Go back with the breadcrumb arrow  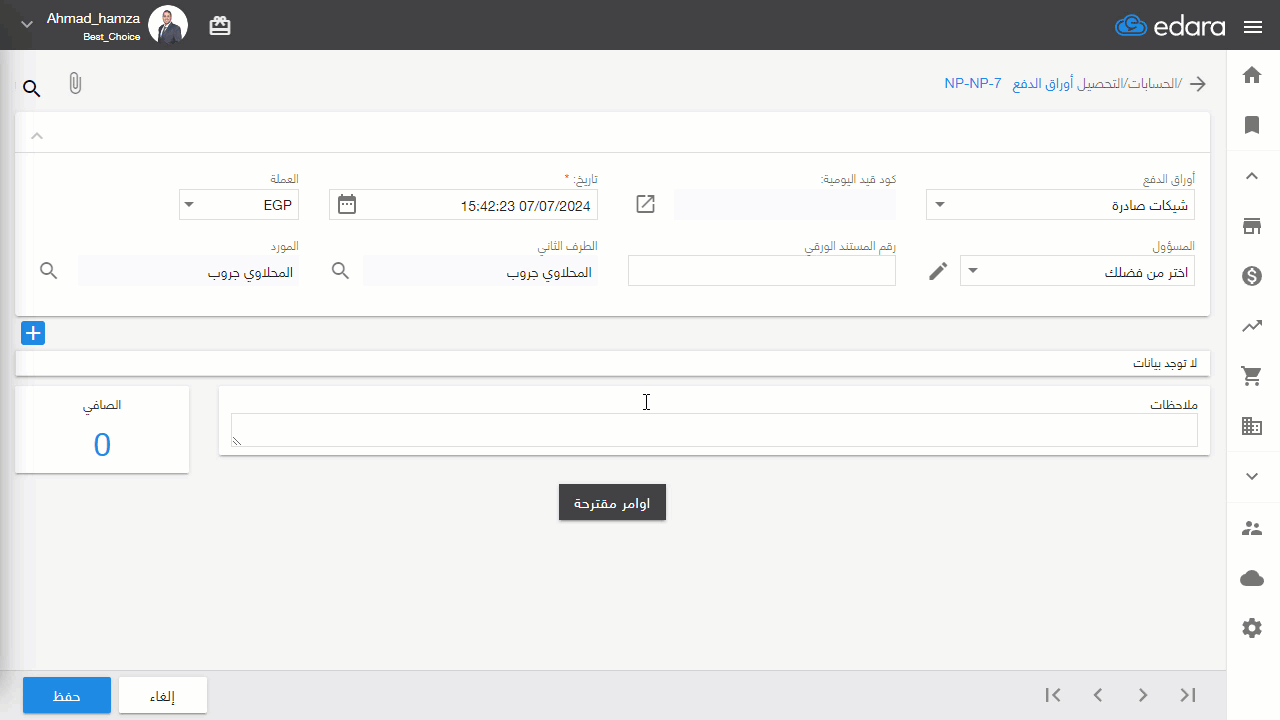tap(1197, 84)
